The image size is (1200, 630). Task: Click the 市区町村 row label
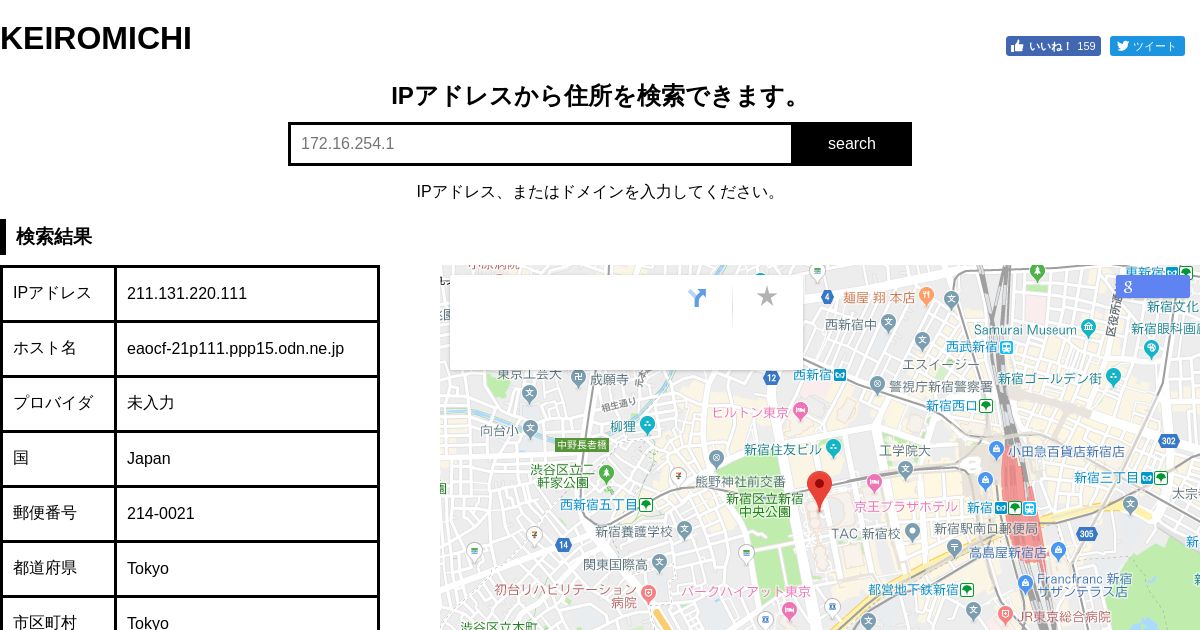tap(45, 622)
